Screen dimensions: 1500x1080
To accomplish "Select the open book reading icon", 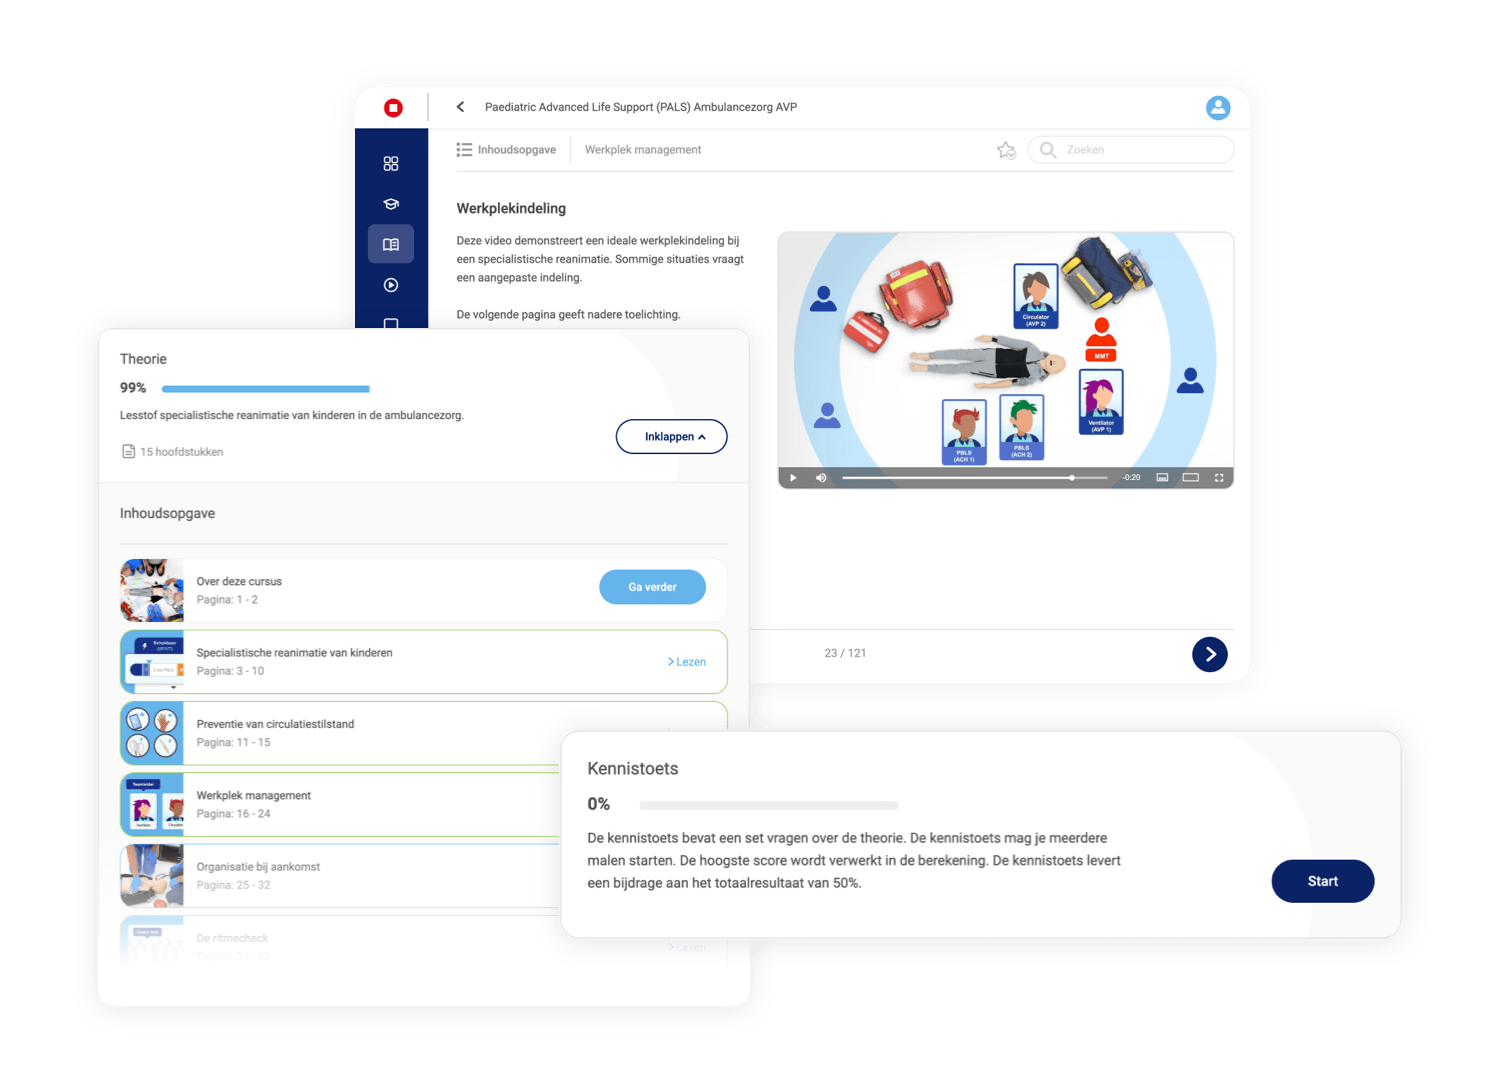I will tap(391, 244).
